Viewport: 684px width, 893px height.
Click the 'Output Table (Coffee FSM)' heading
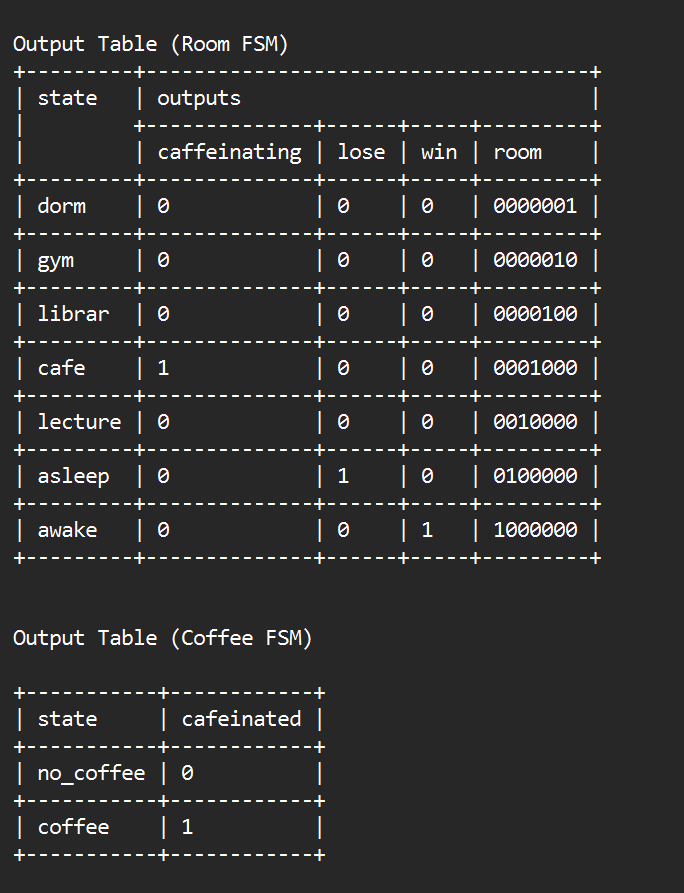coord(162,638)
